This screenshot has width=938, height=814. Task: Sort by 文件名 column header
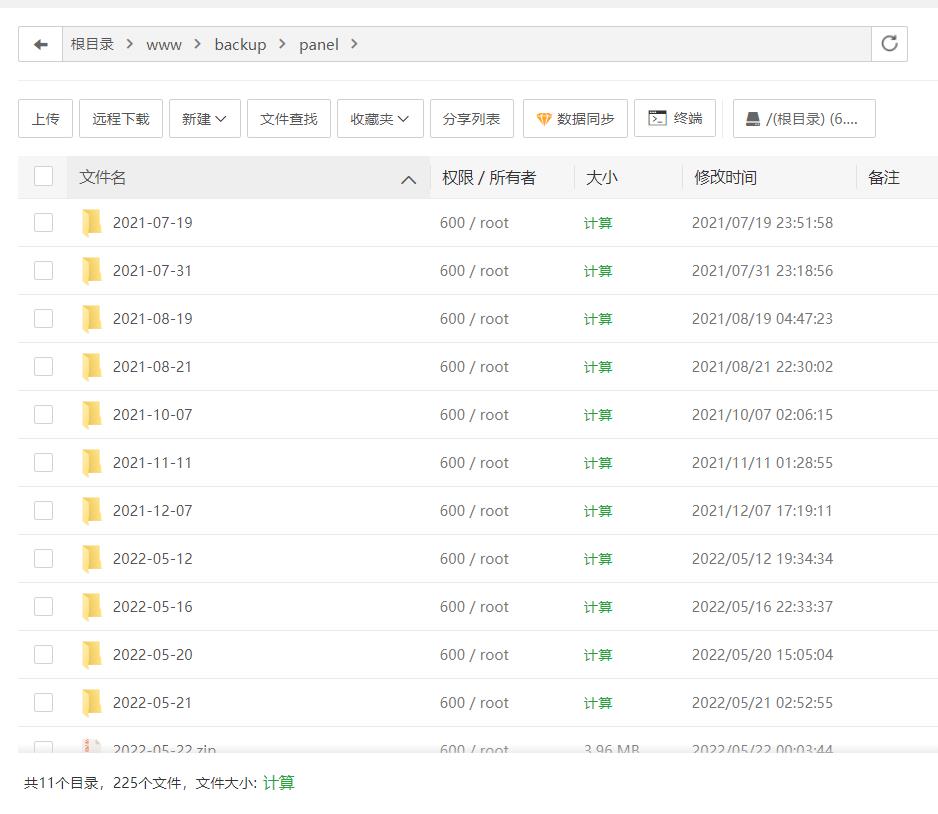(248, 178)
